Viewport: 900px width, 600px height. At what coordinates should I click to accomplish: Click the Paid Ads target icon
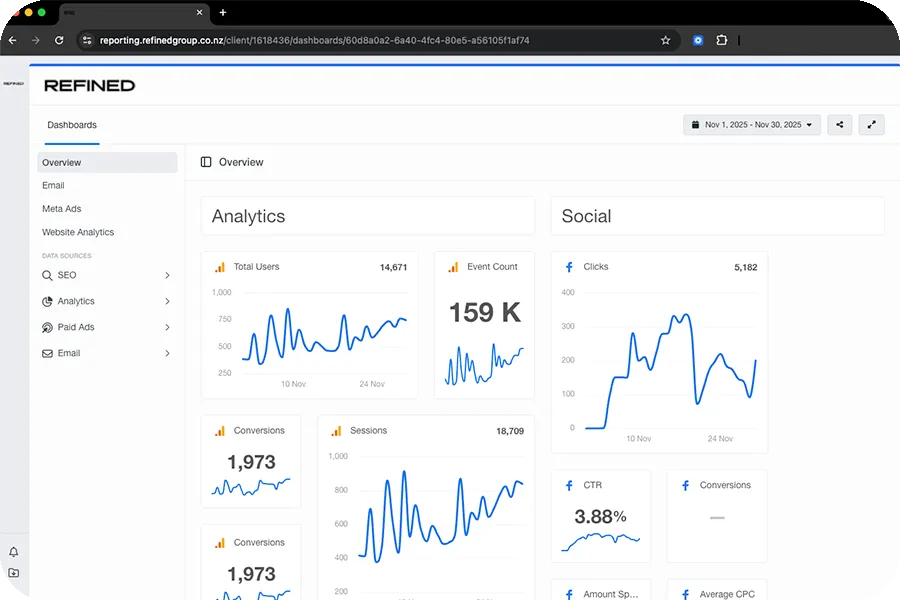(47, 327)
